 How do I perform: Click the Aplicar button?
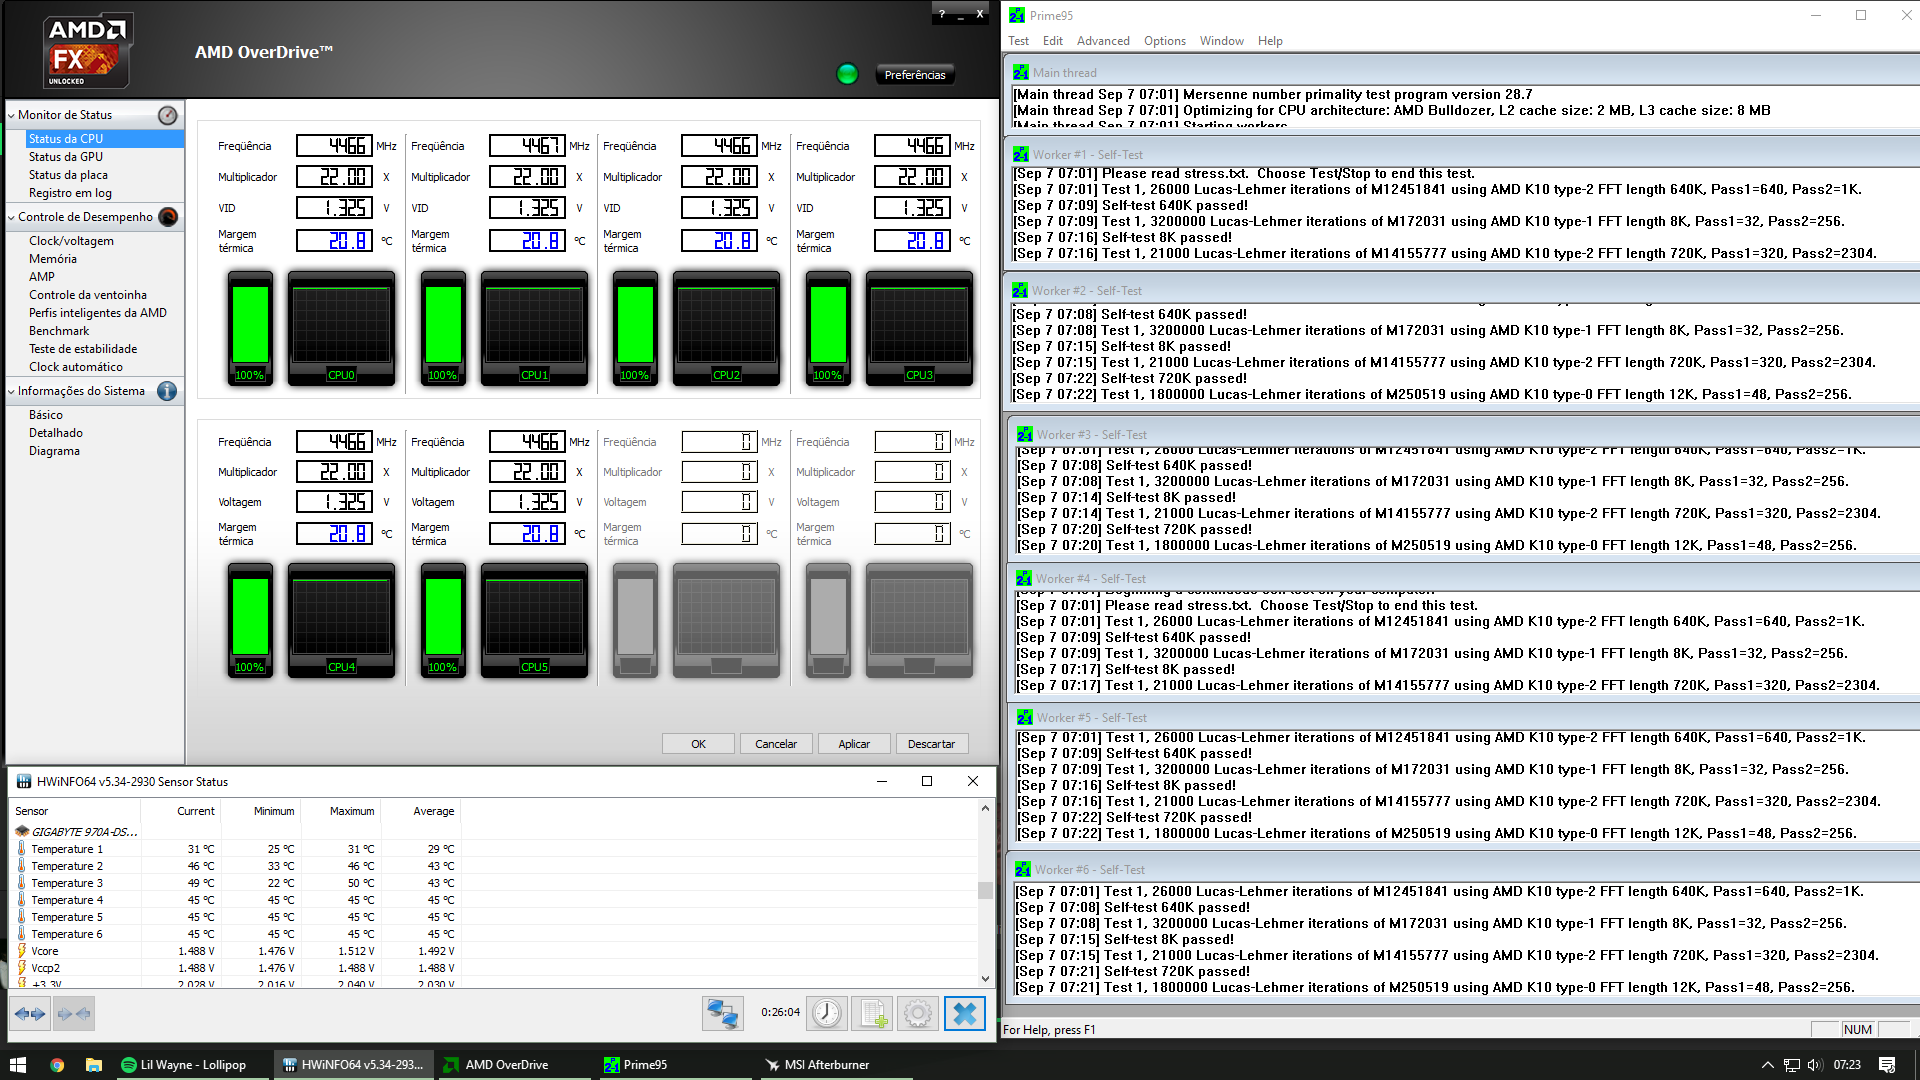coord(854,744)
